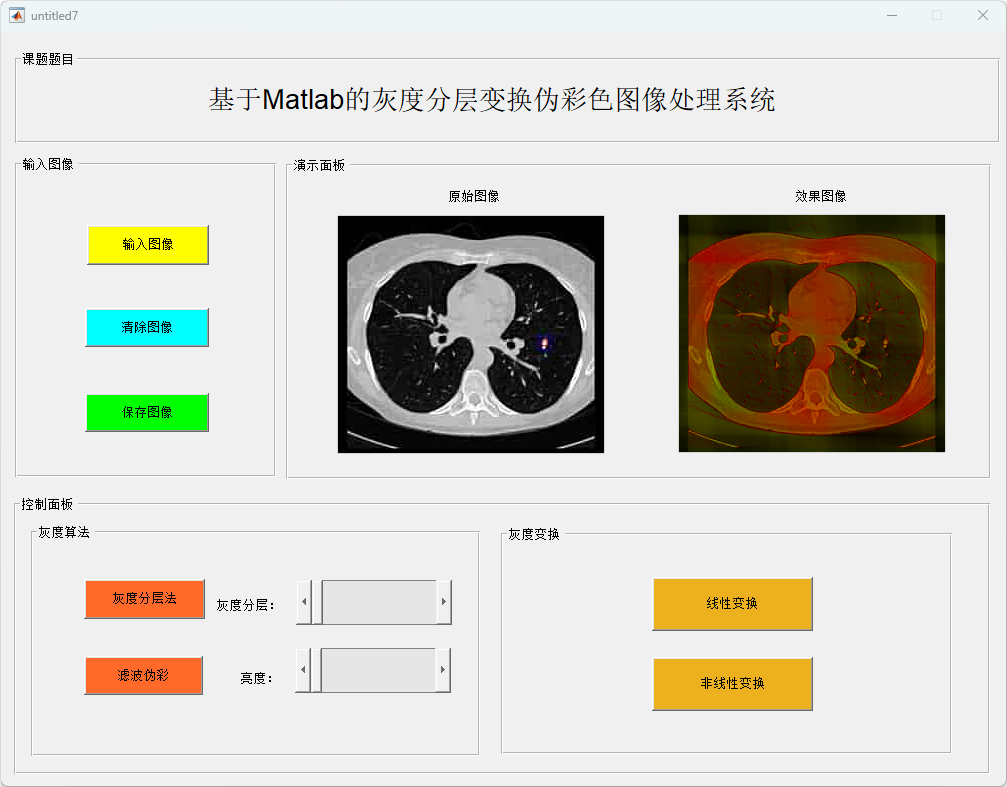Click the 亮度： label
Viewport: 1007px width, 787px height.
coord(256,678)
